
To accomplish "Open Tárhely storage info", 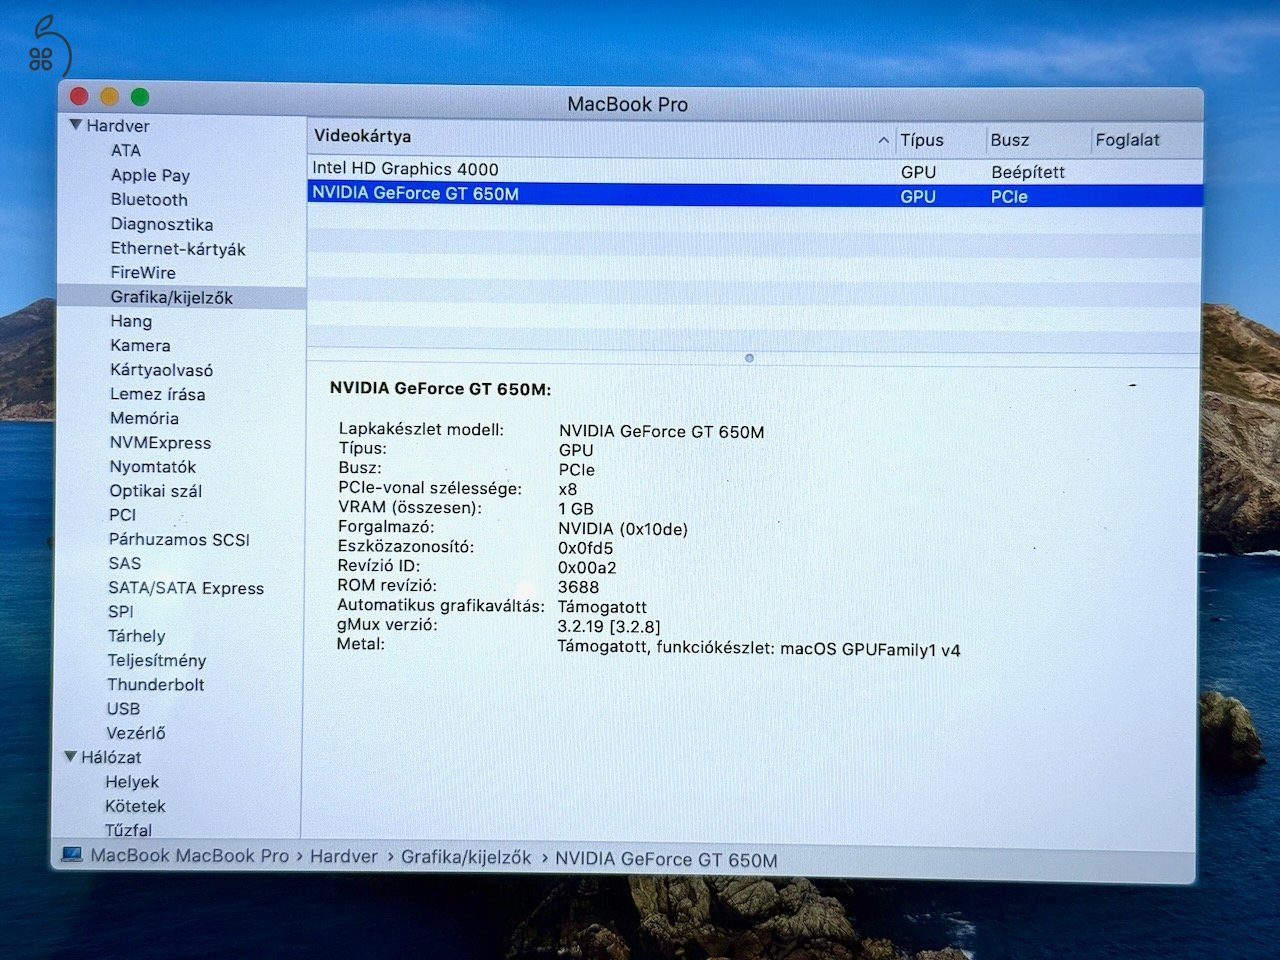I will coord(136,636).
